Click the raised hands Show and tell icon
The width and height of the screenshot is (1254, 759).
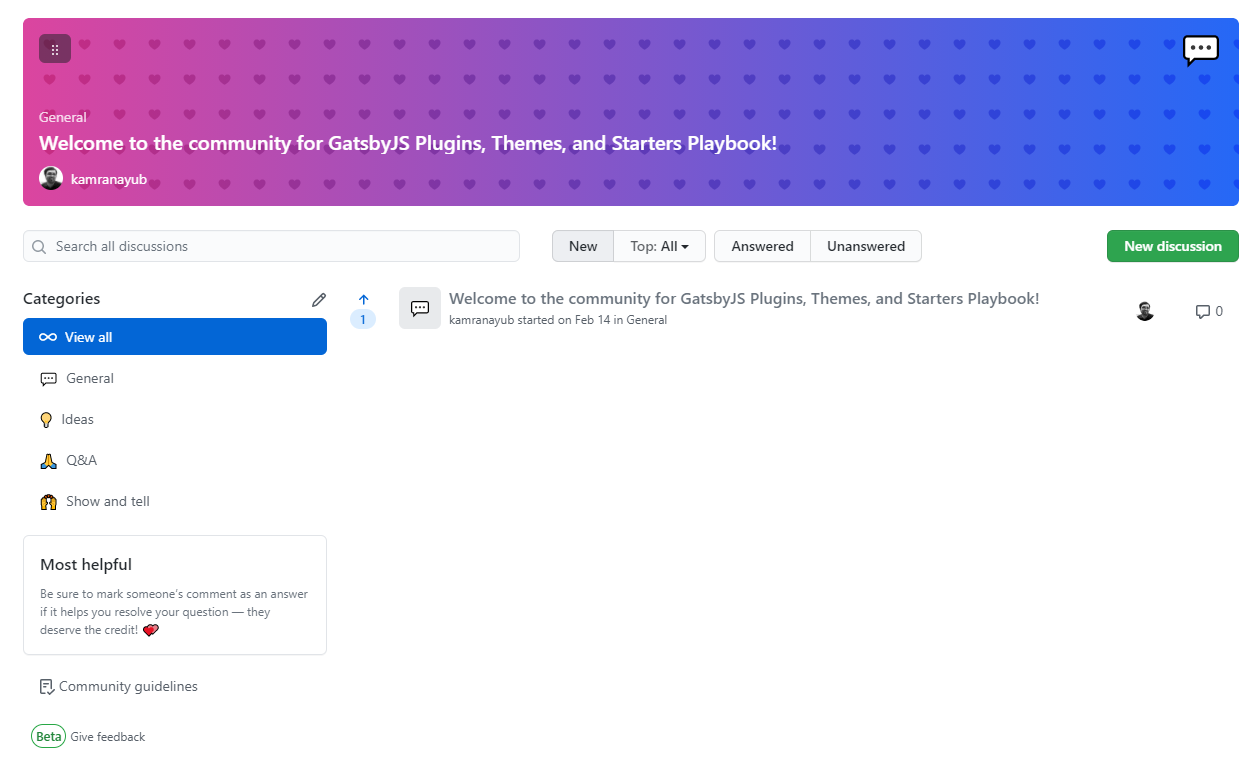[x=48, y=502]
